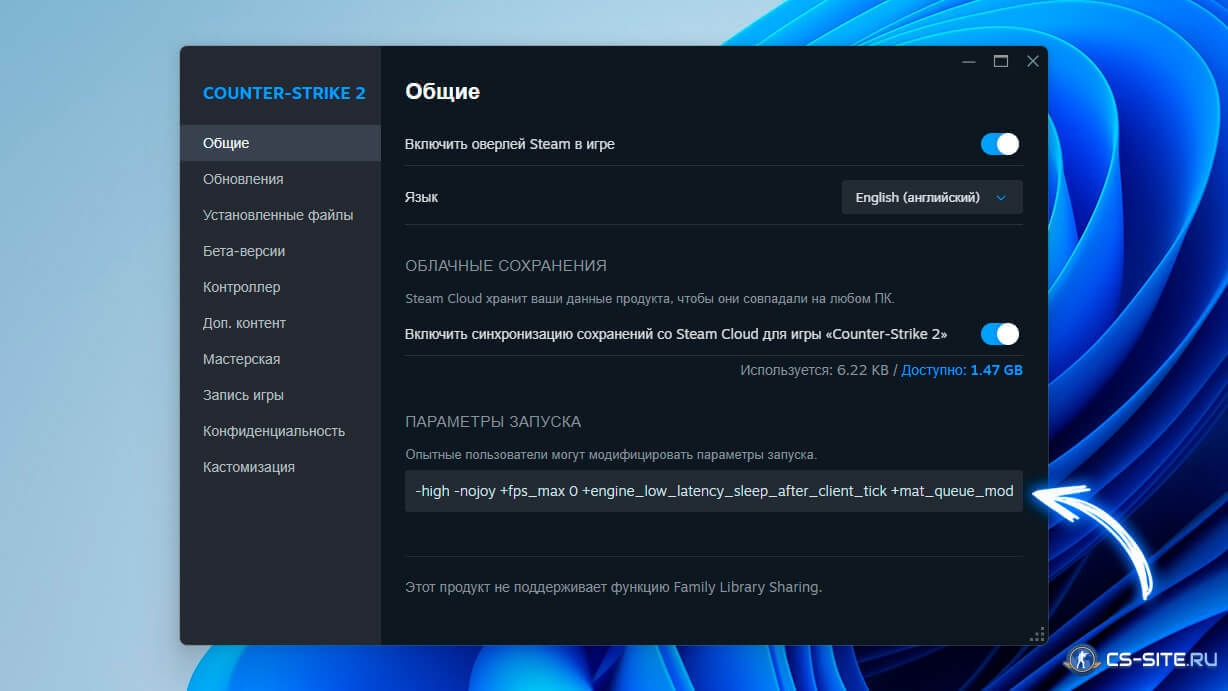Open the Обновления section
1228x691 pixels.
(x=281, y=179)
